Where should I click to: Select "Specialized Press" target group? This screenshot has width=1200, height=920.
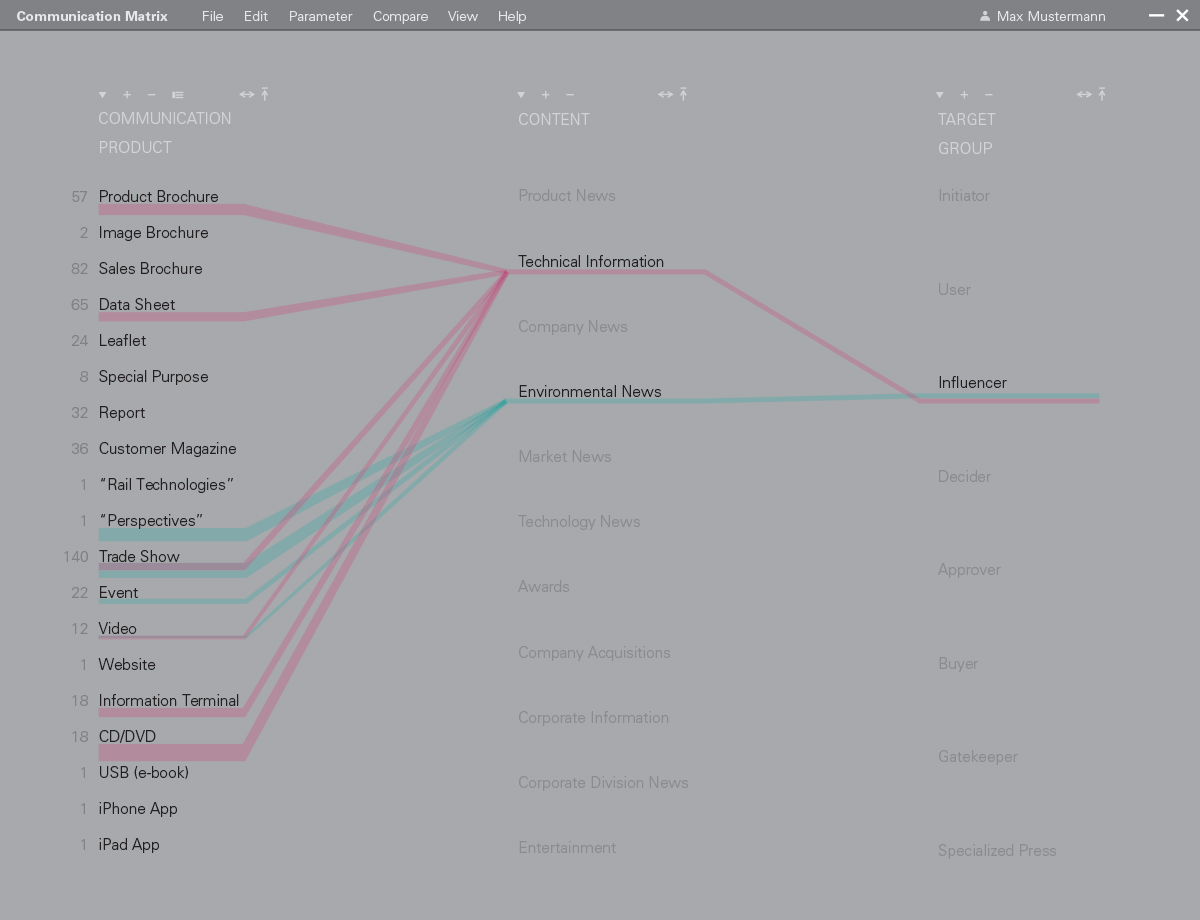point(997,851)
